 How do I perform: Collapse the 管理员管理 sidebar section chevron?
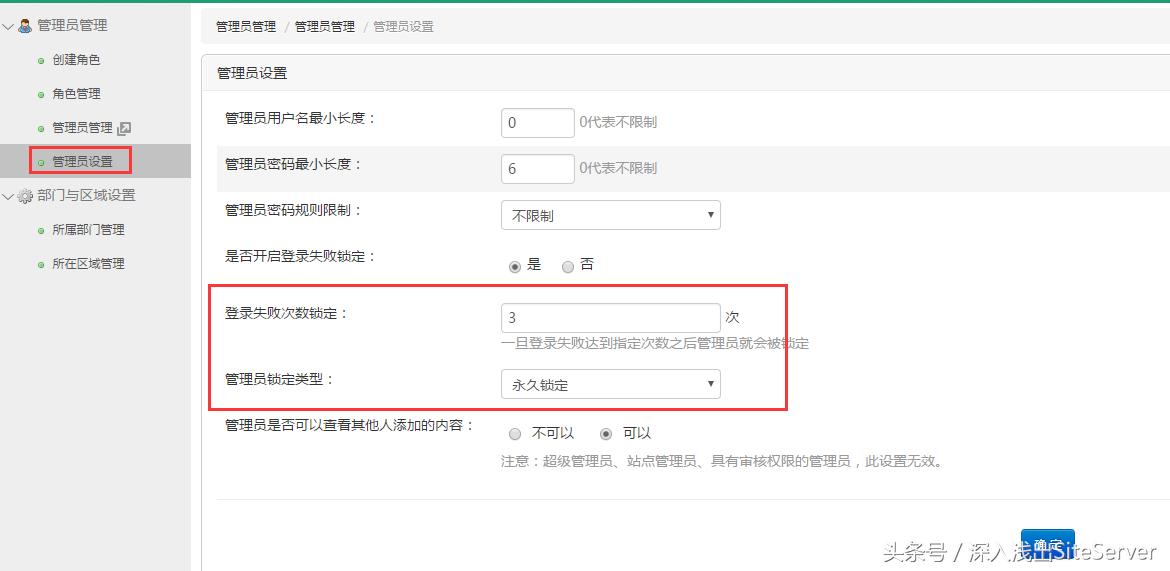pos(8,26)
